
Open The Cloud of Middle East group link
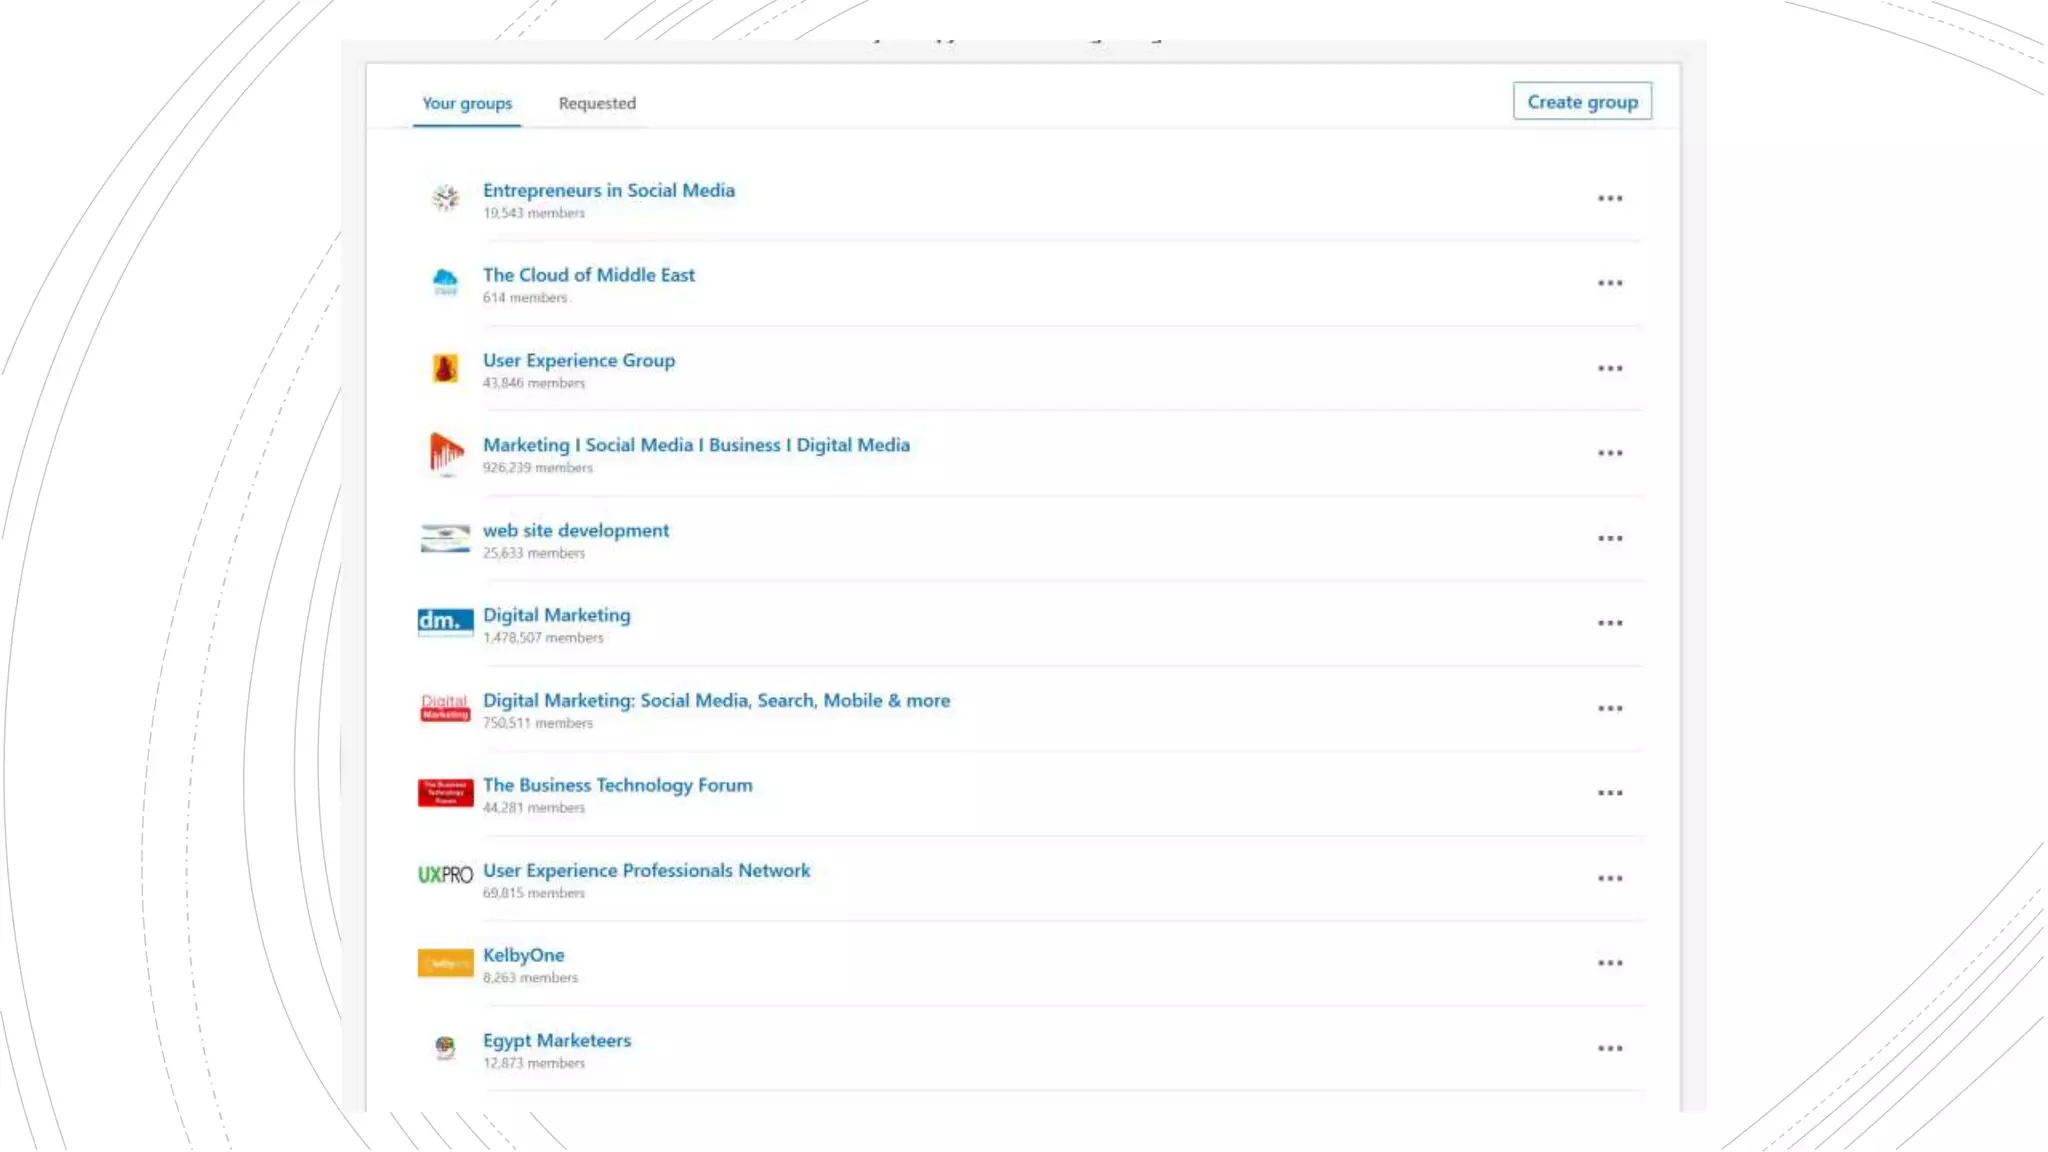click(x=588, y=275)
